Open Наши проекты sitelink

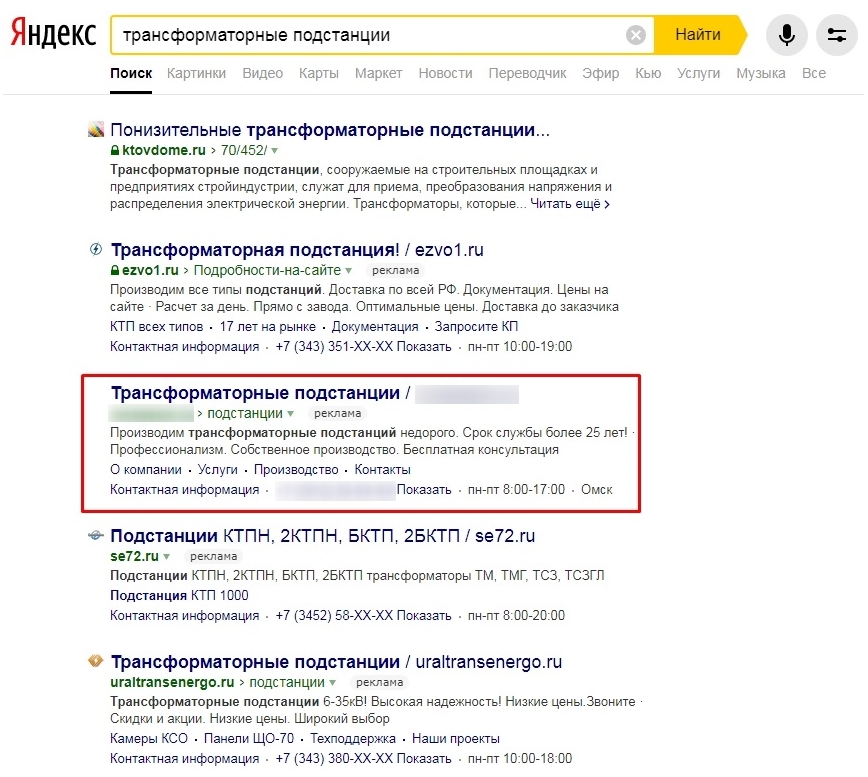click(x=456, y=738)
